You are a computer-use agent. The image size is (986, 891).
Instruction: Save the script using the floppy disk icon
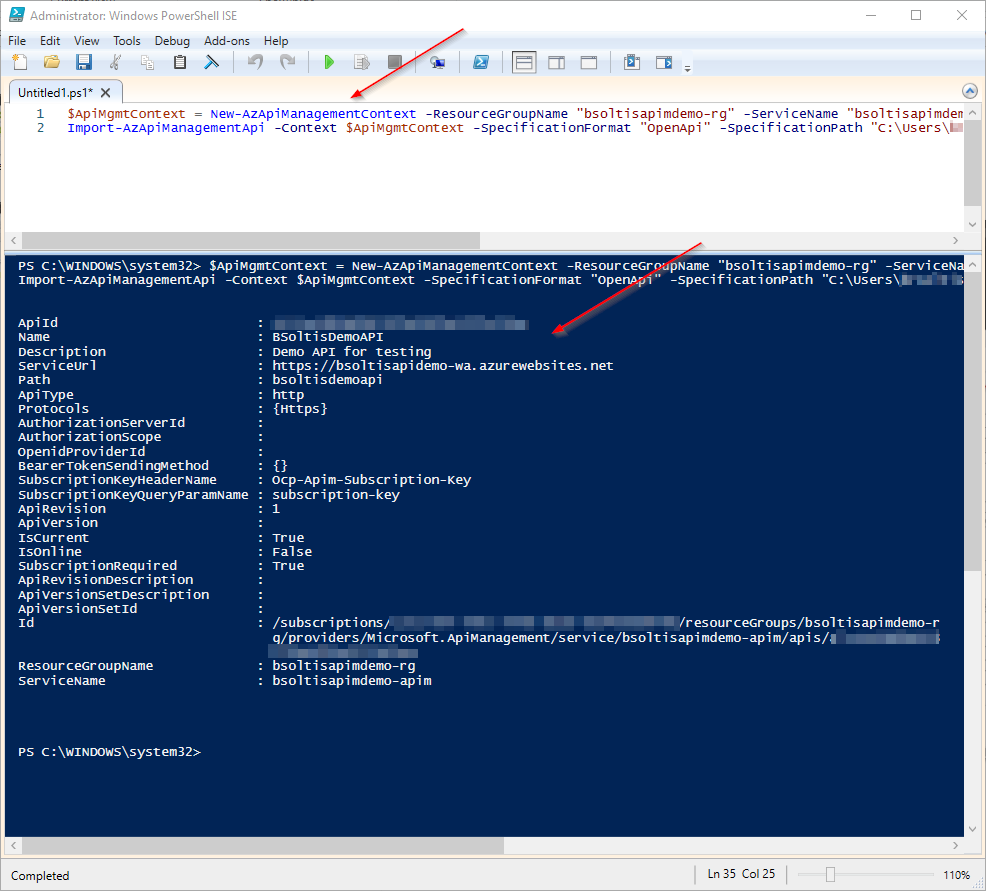(x=84, y=63)
